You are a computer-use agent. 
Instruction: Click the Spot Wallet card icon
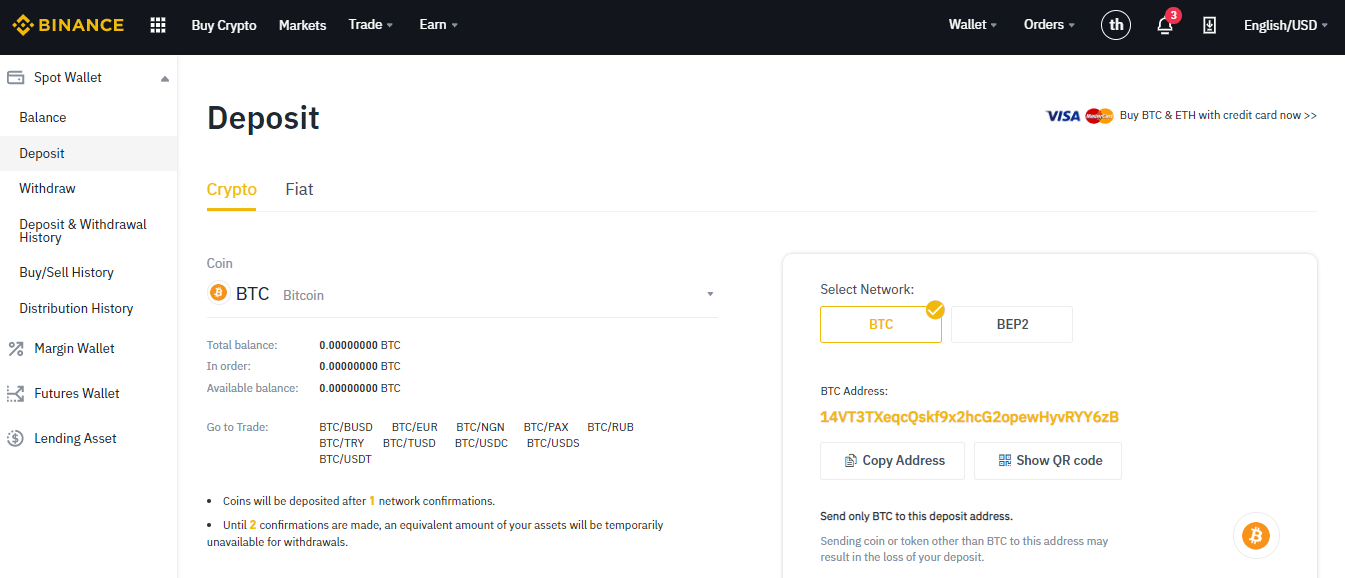point(15,77)
